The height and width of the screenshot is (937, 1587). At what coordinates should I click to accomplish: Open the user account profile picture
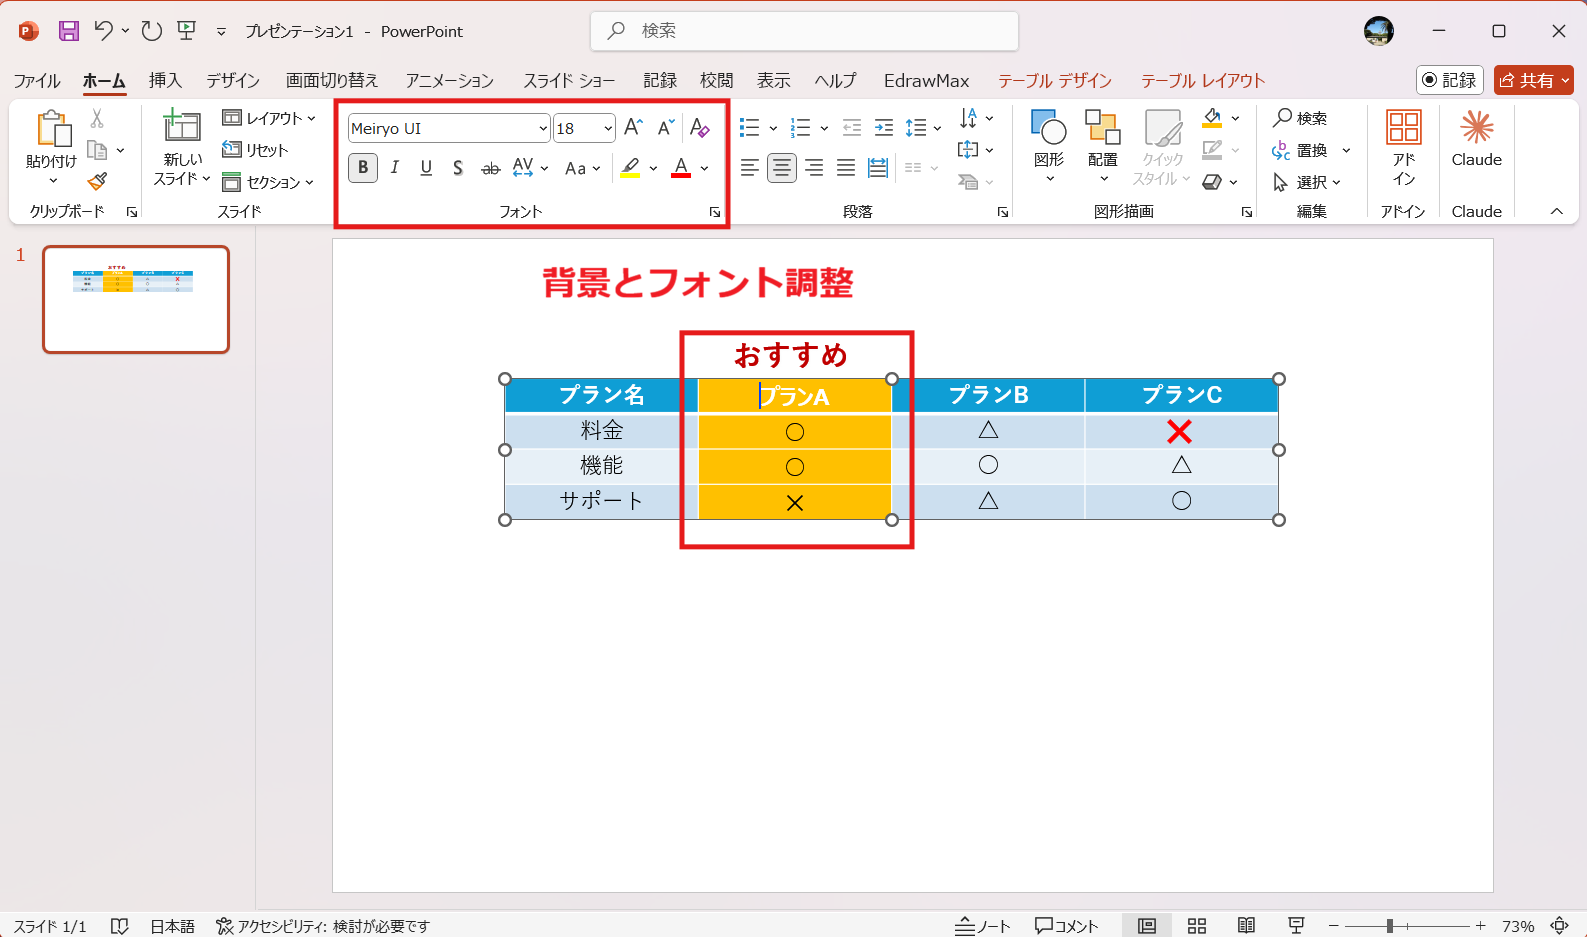click(x=1379, y=31)
